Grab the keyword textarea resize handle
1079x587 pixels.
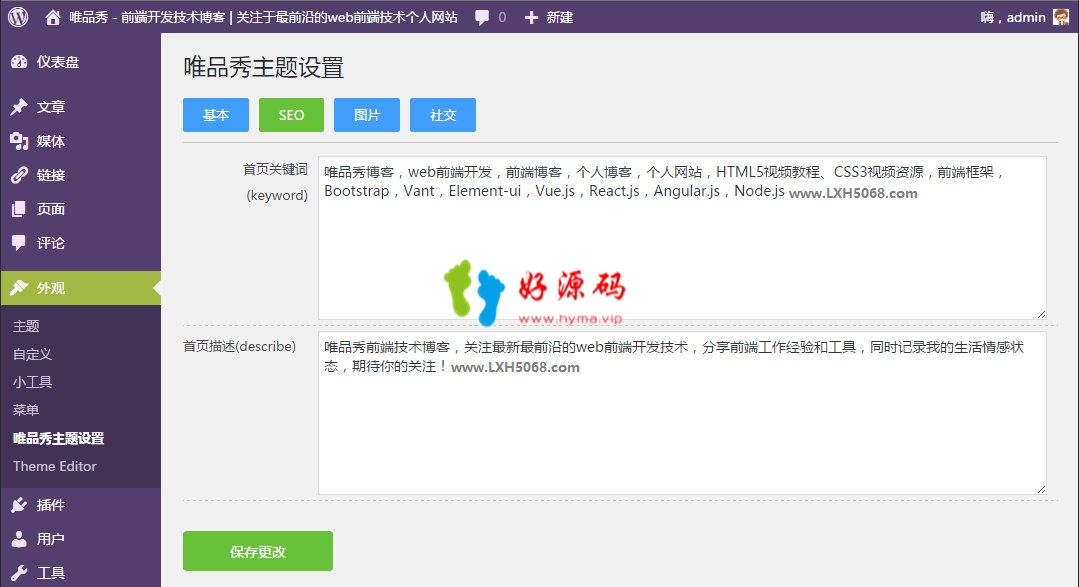(x=1041, y=314)
